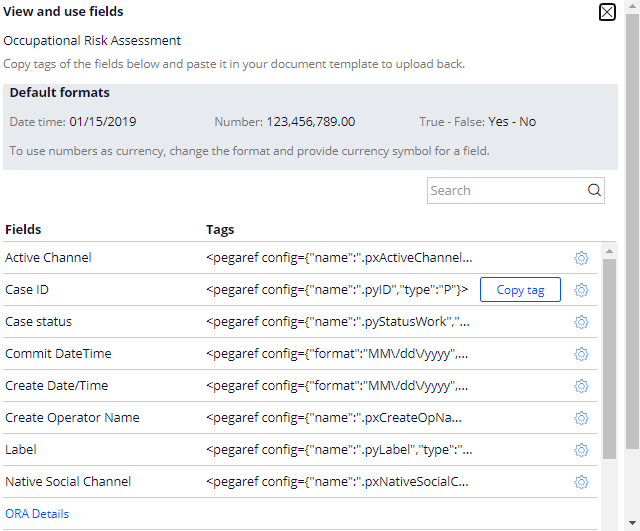Click the fields list scroll up arrow
This screenshot has height=531, width=640.
pyautogui.click(x=609, y=251)
